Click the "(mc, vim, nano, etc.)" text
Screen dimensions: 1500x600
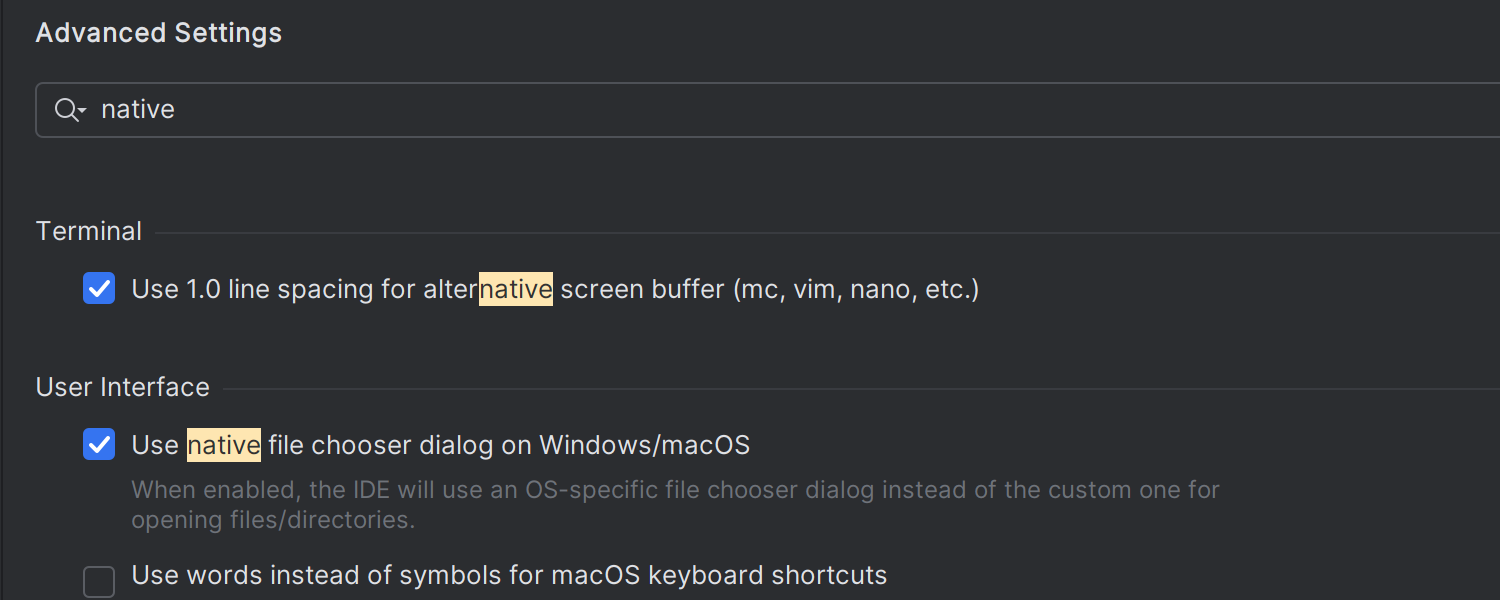click(x=856, y=290)
